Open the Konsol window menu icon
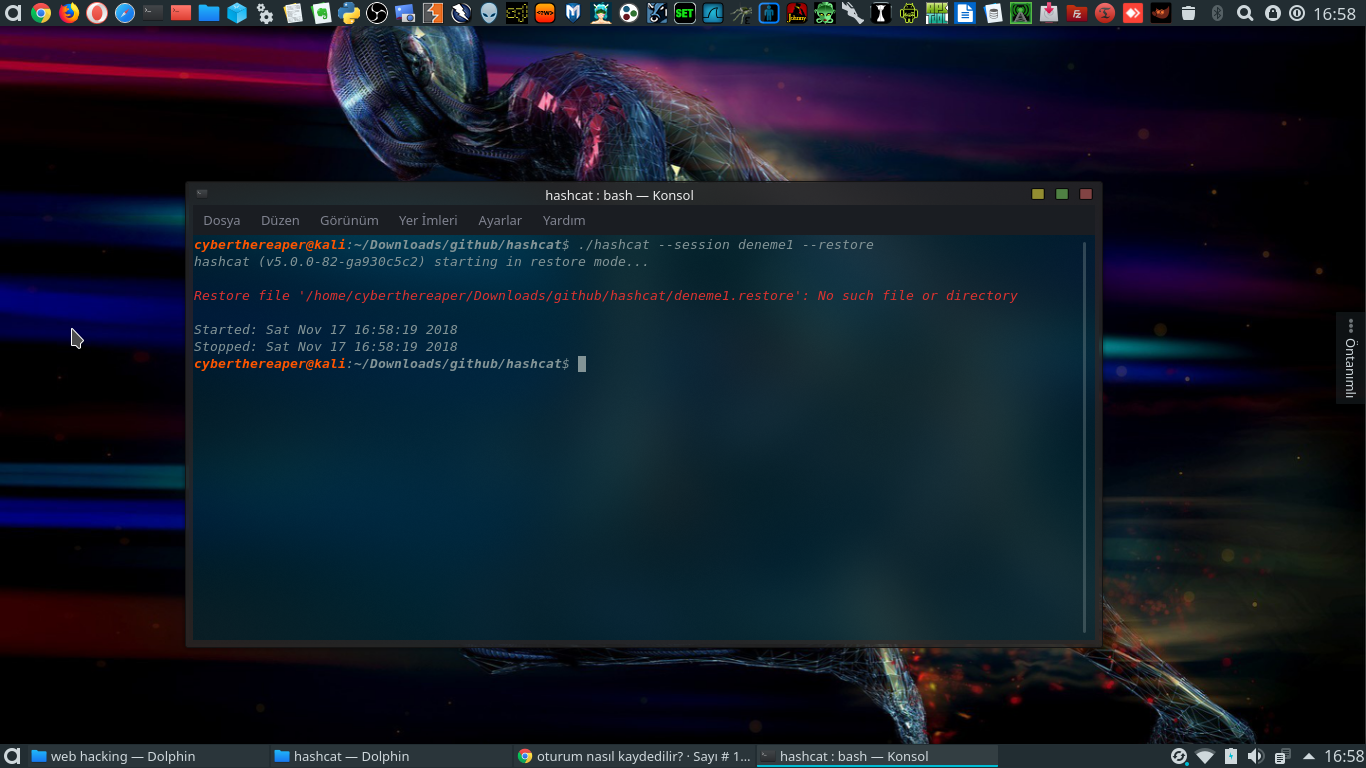Viewport: 1366px width, 768px height. [x=202, y=195]
